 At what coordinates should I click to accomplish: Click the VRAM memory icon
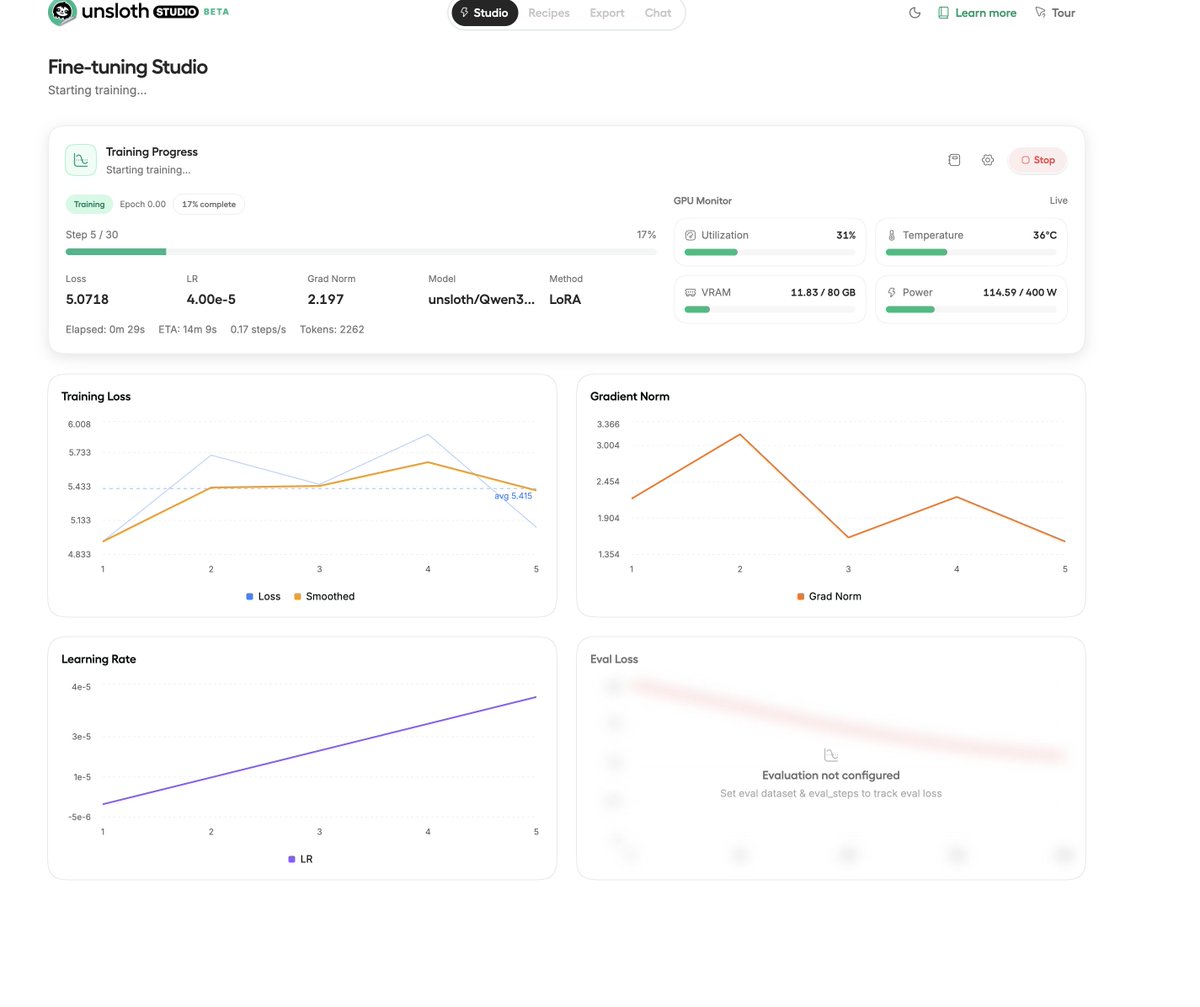[x=691, y=292]
